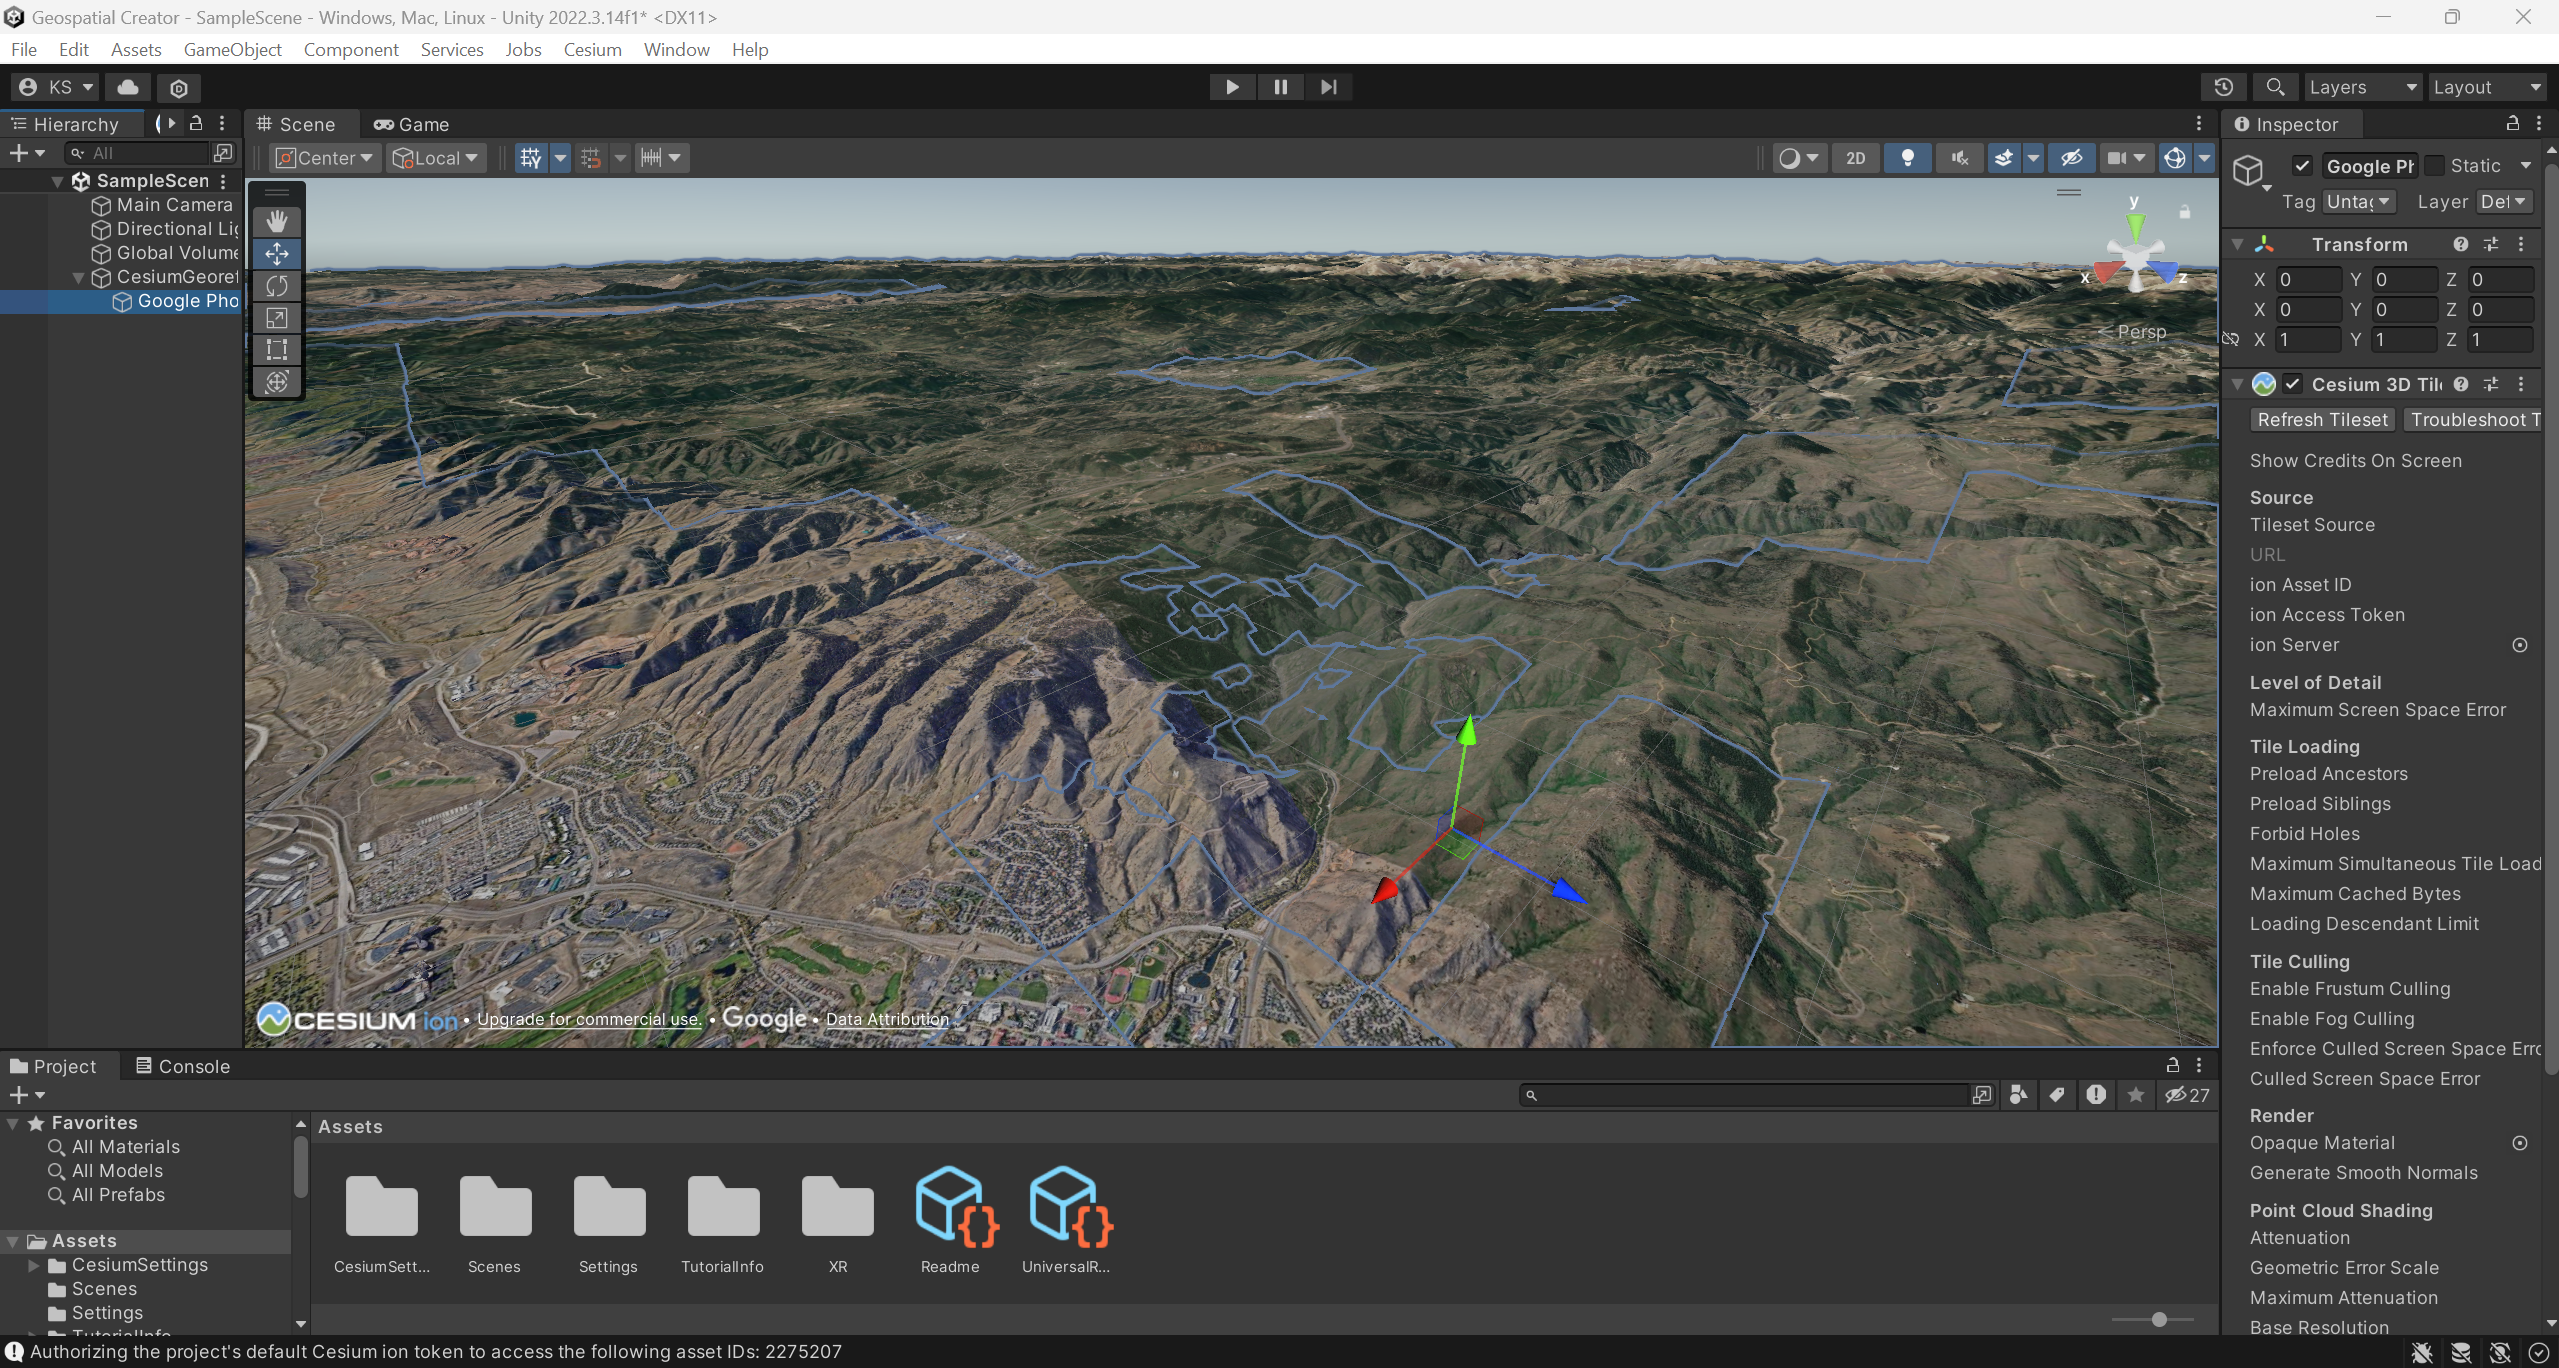Select the Move tool
The height and width of the screenshot is (1368, 2559).
pos(277,253)
